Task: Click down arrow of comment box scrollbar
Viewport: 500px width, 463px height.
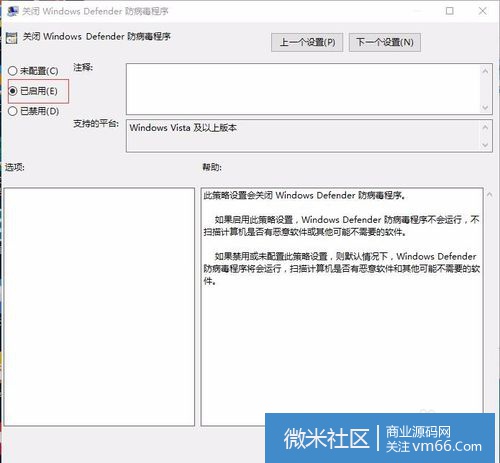Action: click(485, 108)
